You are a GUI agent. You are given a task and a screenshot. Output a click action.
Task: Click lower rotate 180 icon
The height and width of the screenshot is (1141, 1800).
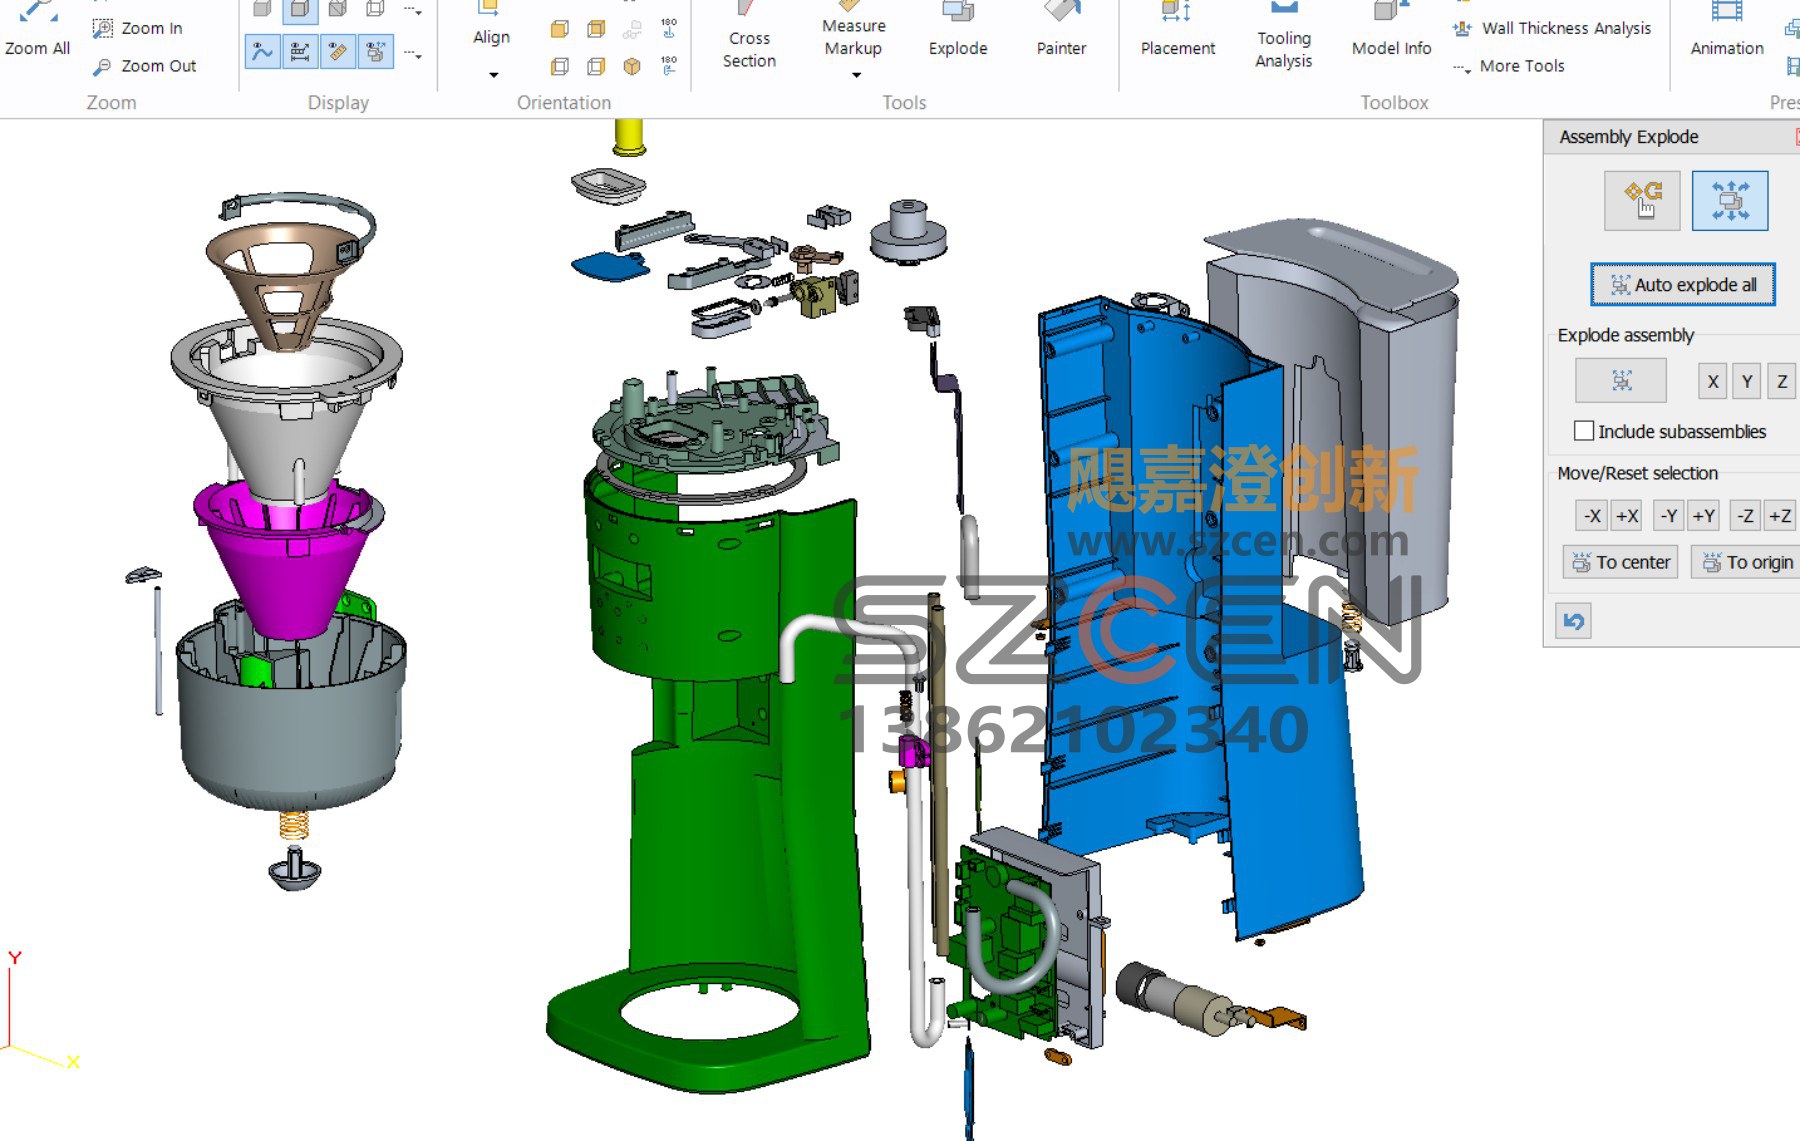coord(669,66)
